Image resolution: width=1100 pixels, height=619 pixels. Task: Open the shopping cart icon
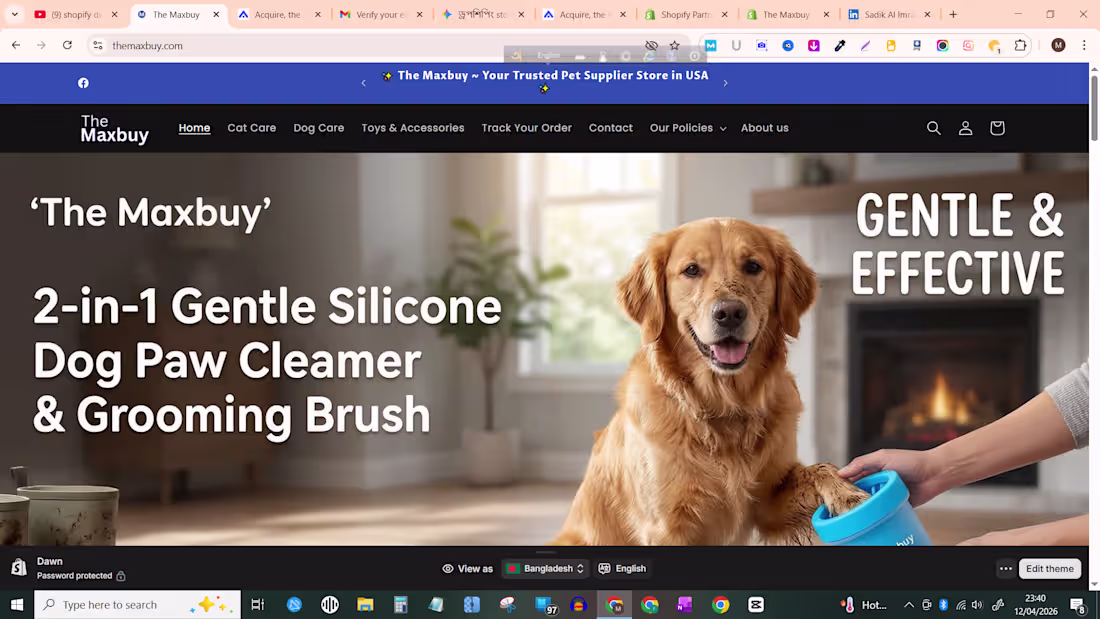coord(997,128)
